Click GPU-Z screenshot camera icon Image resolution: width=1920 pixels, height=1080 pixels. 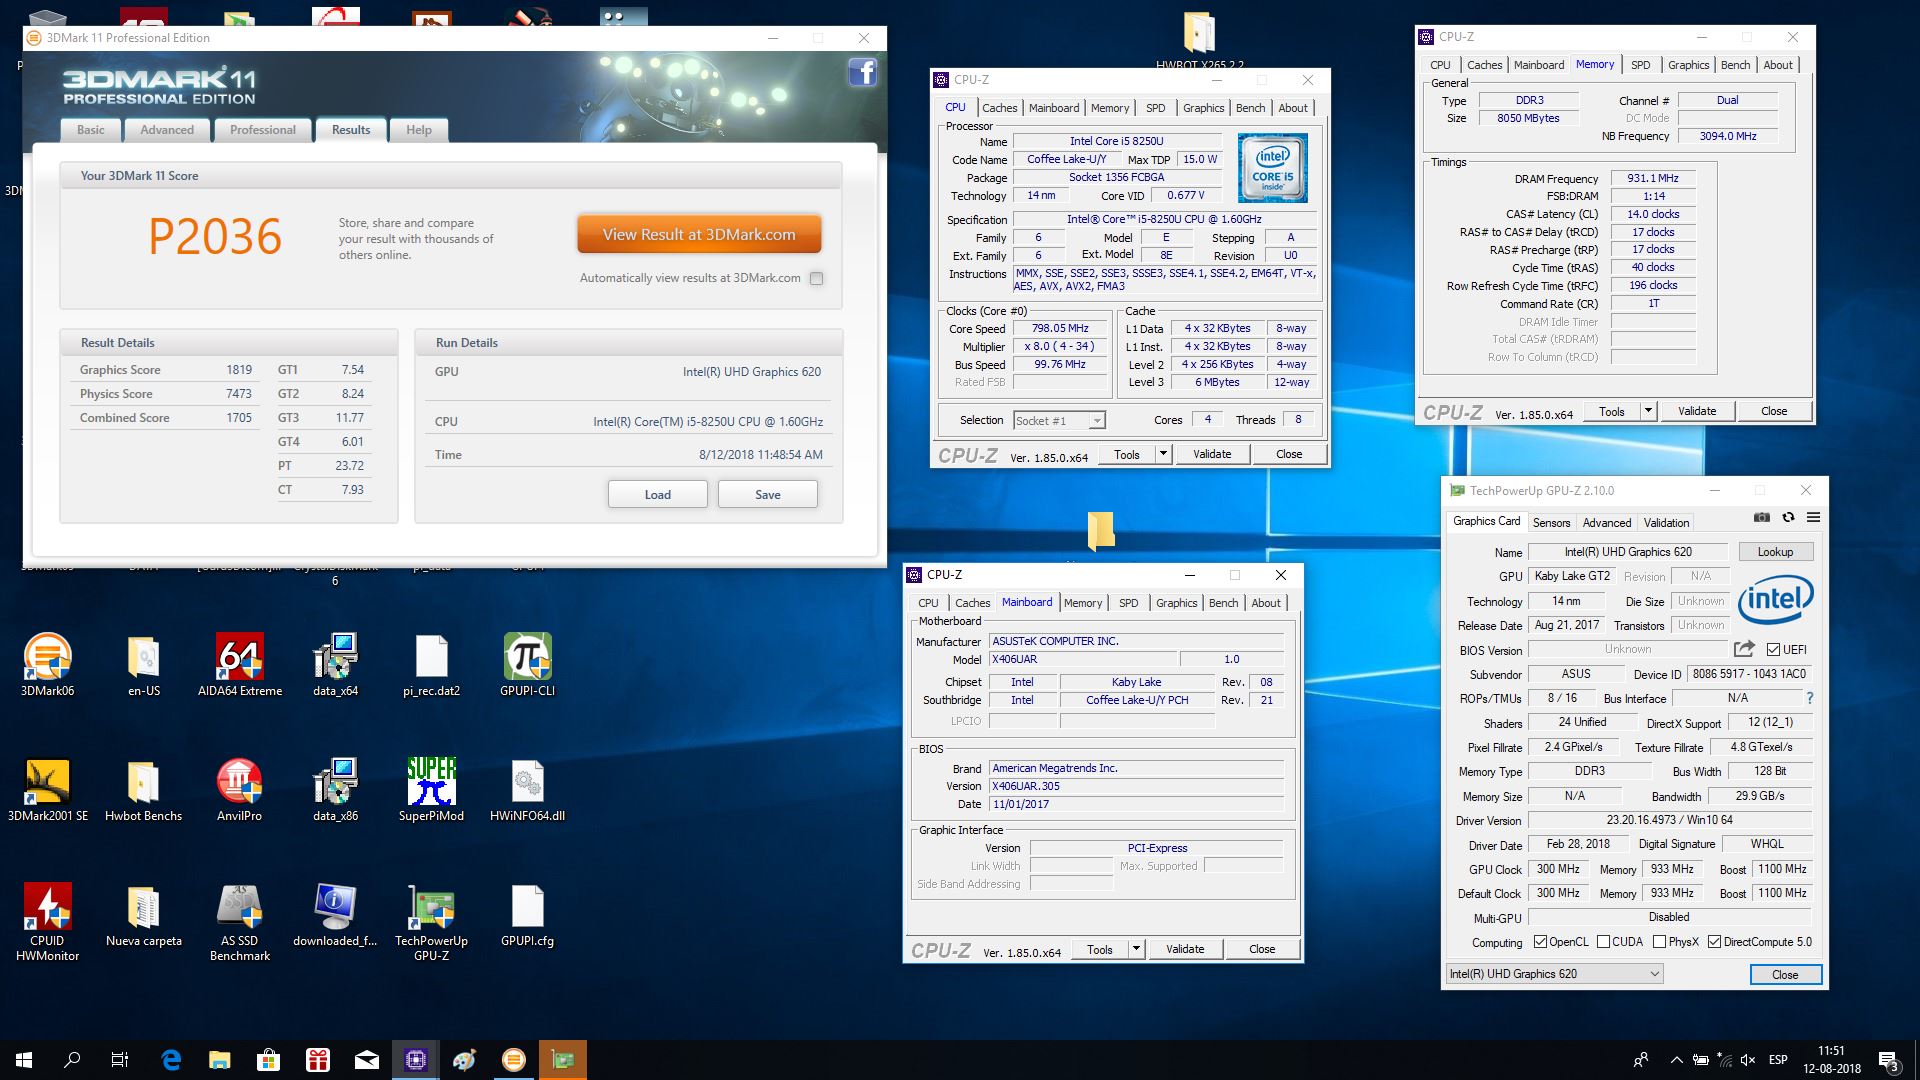pyautogui.click(x=1762, y=517)
